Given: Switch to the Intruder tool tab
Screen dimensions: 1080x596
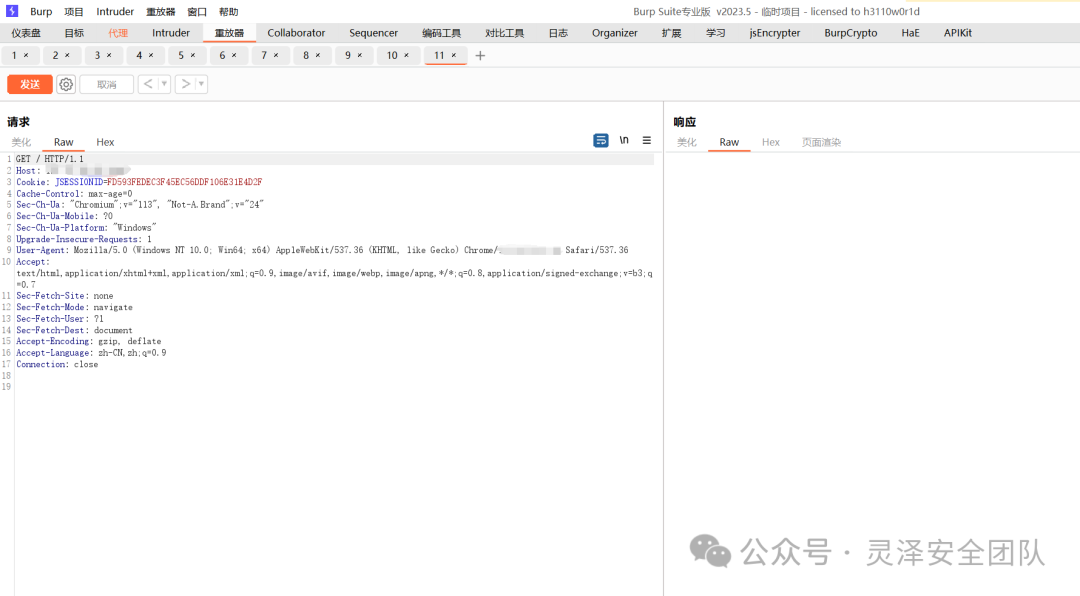Looking at the screenshot, I should (171, 33).
